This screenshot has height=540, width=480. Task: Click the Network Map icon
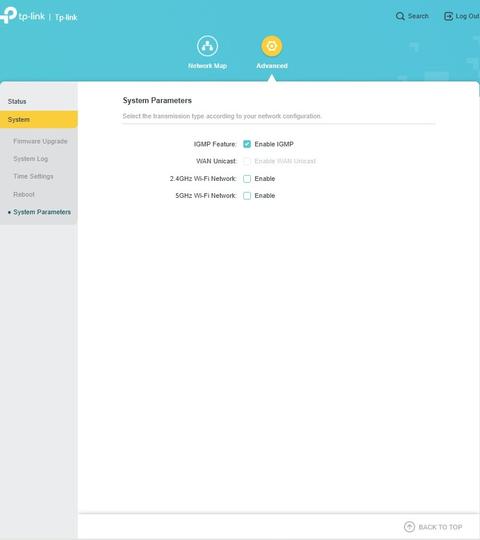tap(207, 46)
